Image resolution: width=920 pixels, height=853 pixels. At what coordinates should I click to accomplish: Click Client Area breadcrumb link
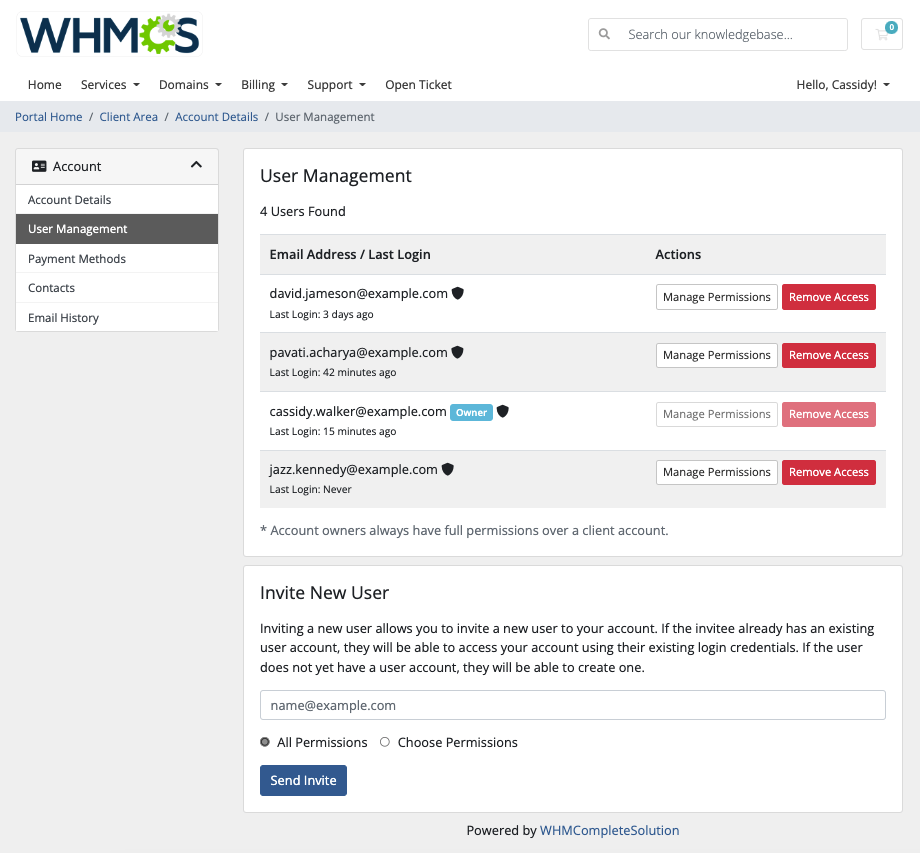(x=128, y=117)
